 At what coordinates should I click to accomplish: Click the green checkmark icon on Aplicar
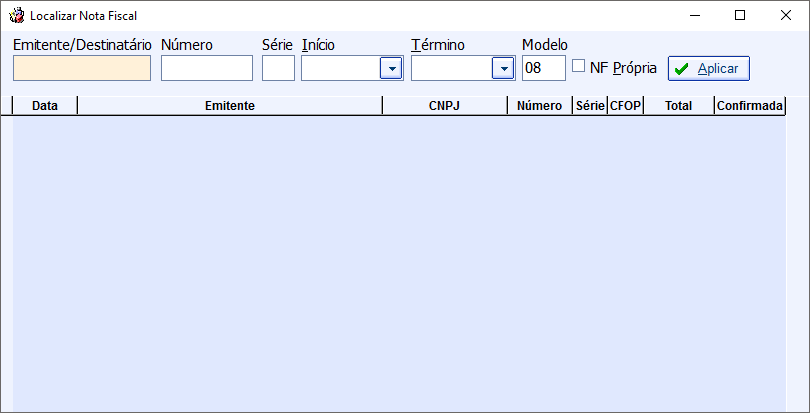(682, 69)
